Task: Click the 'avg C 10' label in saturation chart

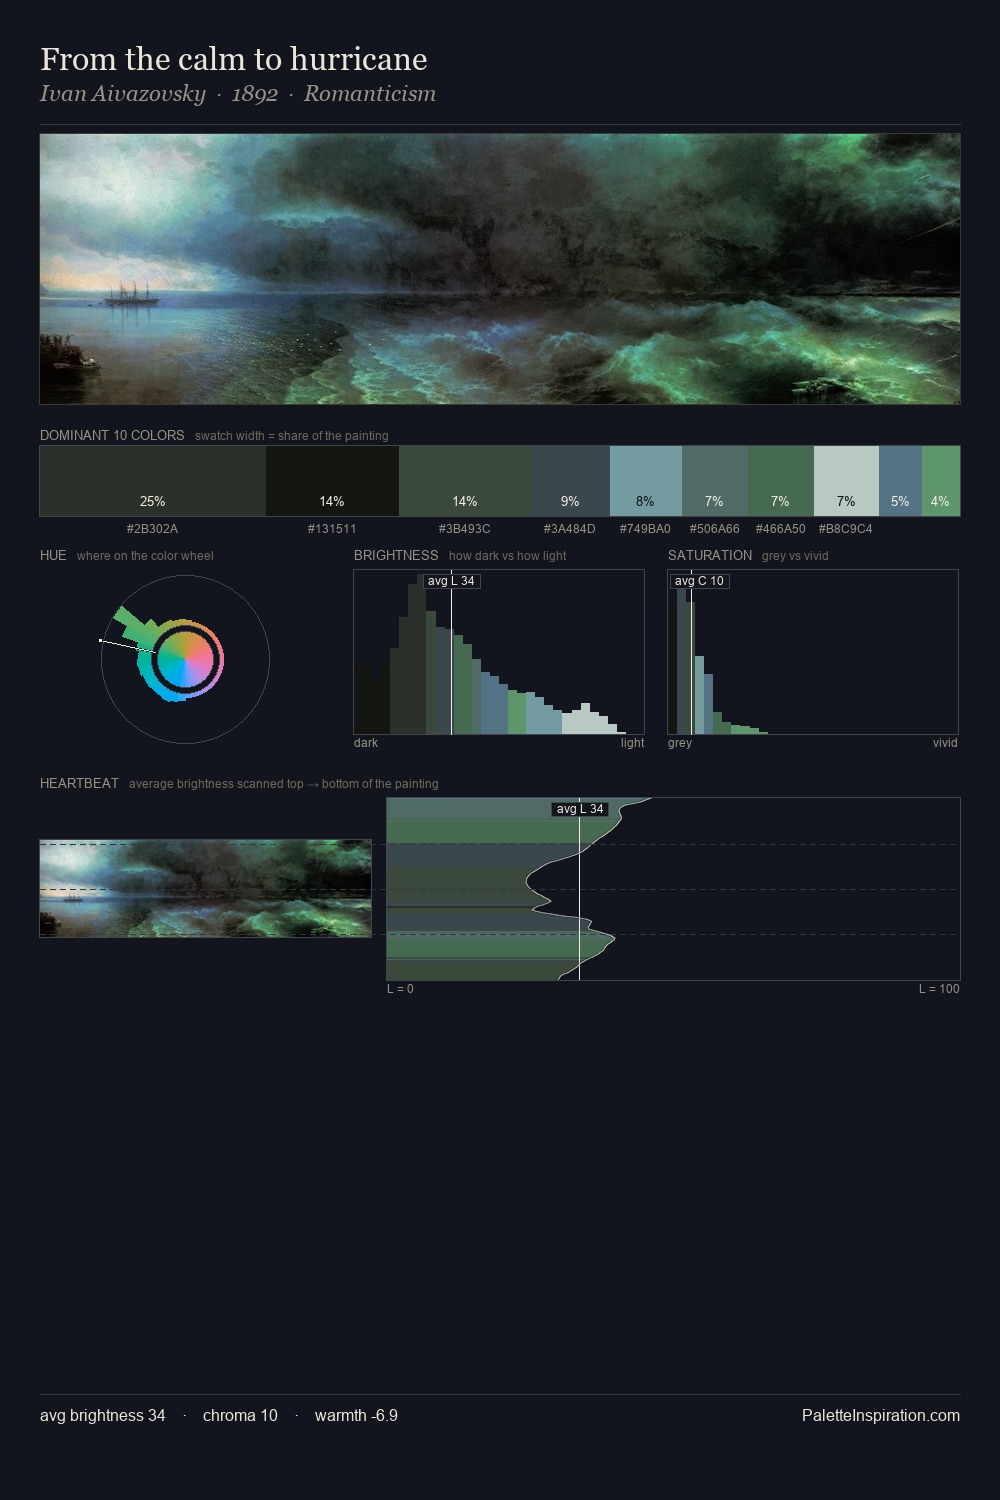Action: pyautogui.click(x=699, y=581)
